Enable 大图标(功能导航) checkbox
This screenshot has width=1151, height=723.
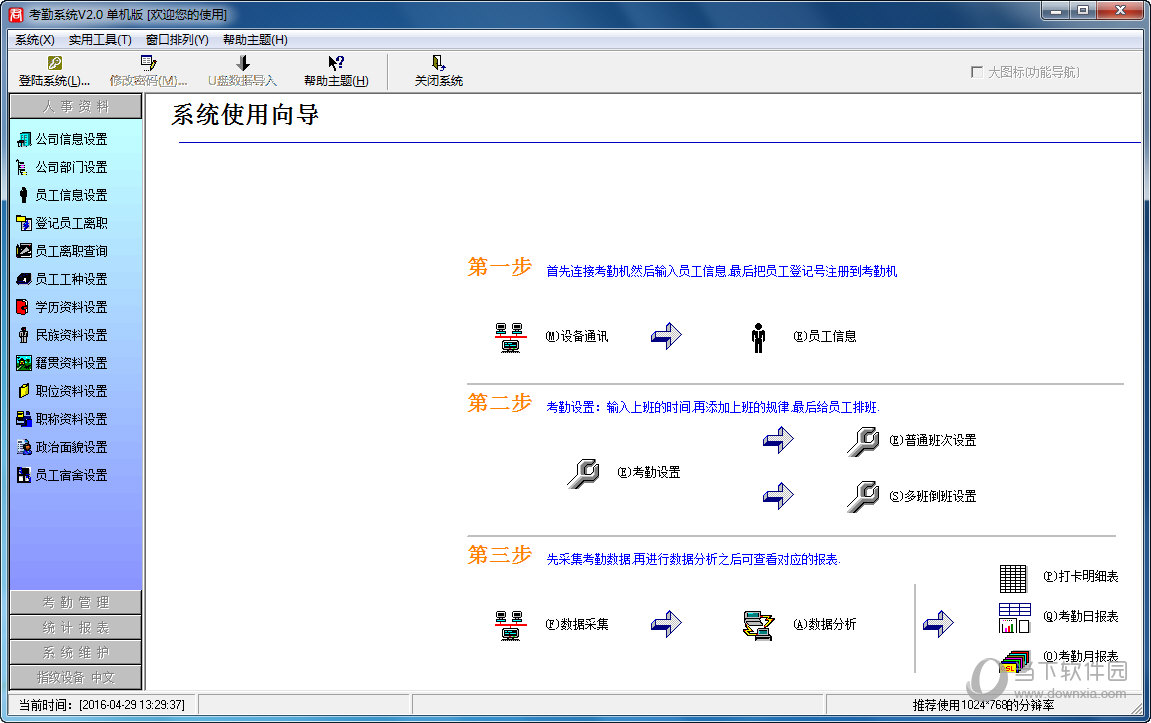[x=976, y=72]
